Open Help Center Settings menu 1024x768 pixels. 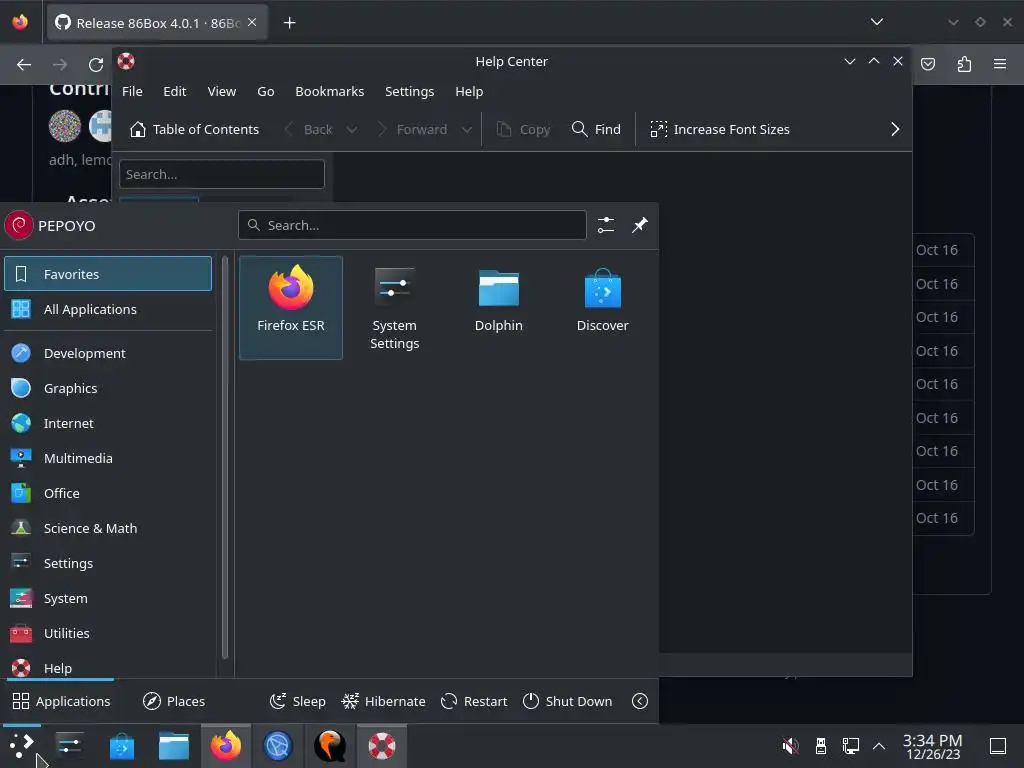409,91
